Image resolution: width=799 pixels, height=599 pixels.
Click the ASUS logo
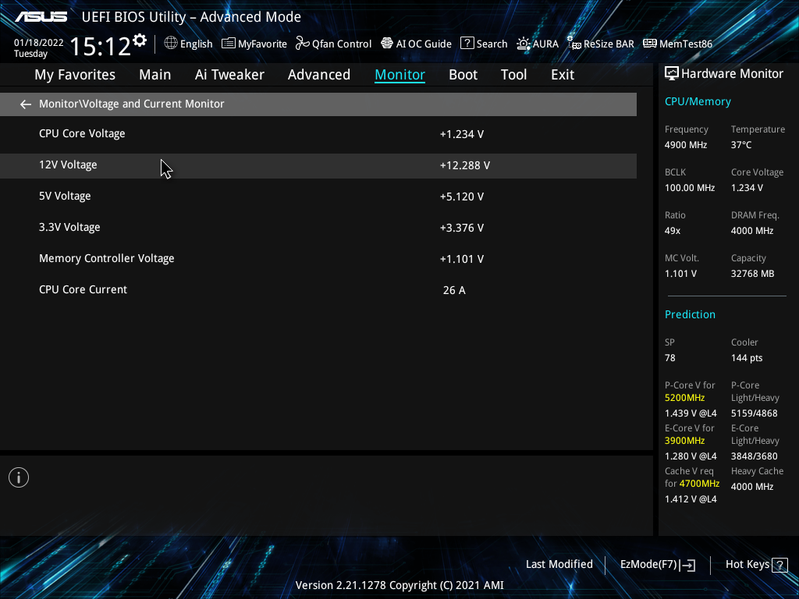tap(41, 17)
